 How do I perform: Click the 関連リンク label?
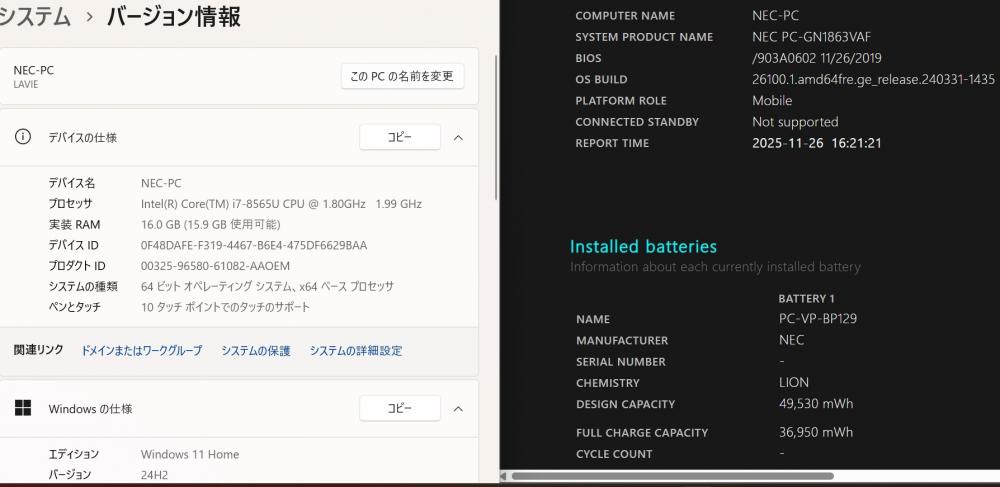click(39, 350)
